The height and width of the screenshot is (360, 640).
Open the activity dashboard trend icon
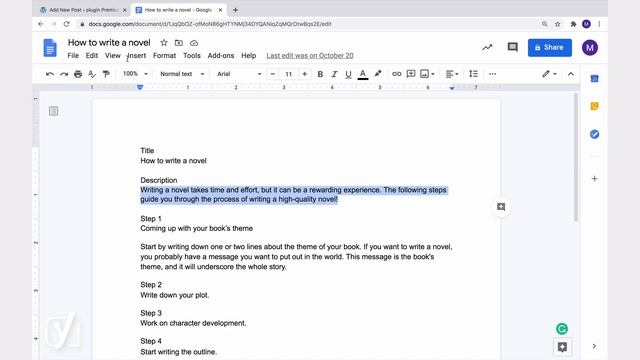coord(487,48)
